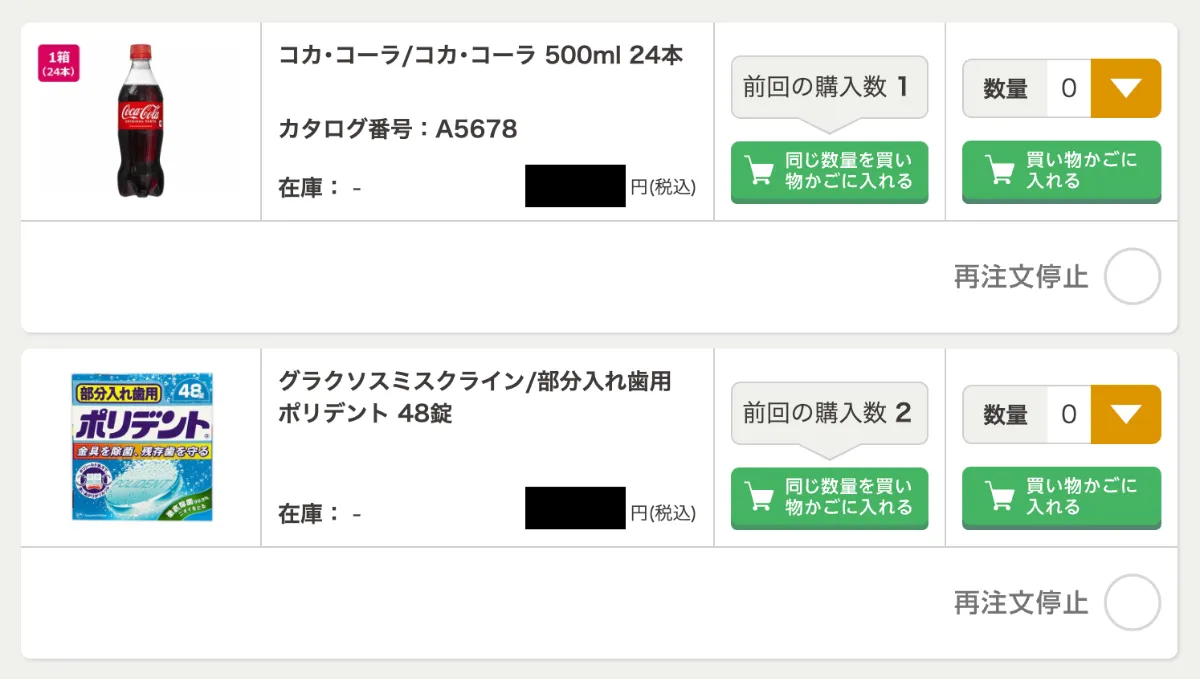
Task: Click the Coca-Cola bottle product thumbnail
Action: point(140,120)
